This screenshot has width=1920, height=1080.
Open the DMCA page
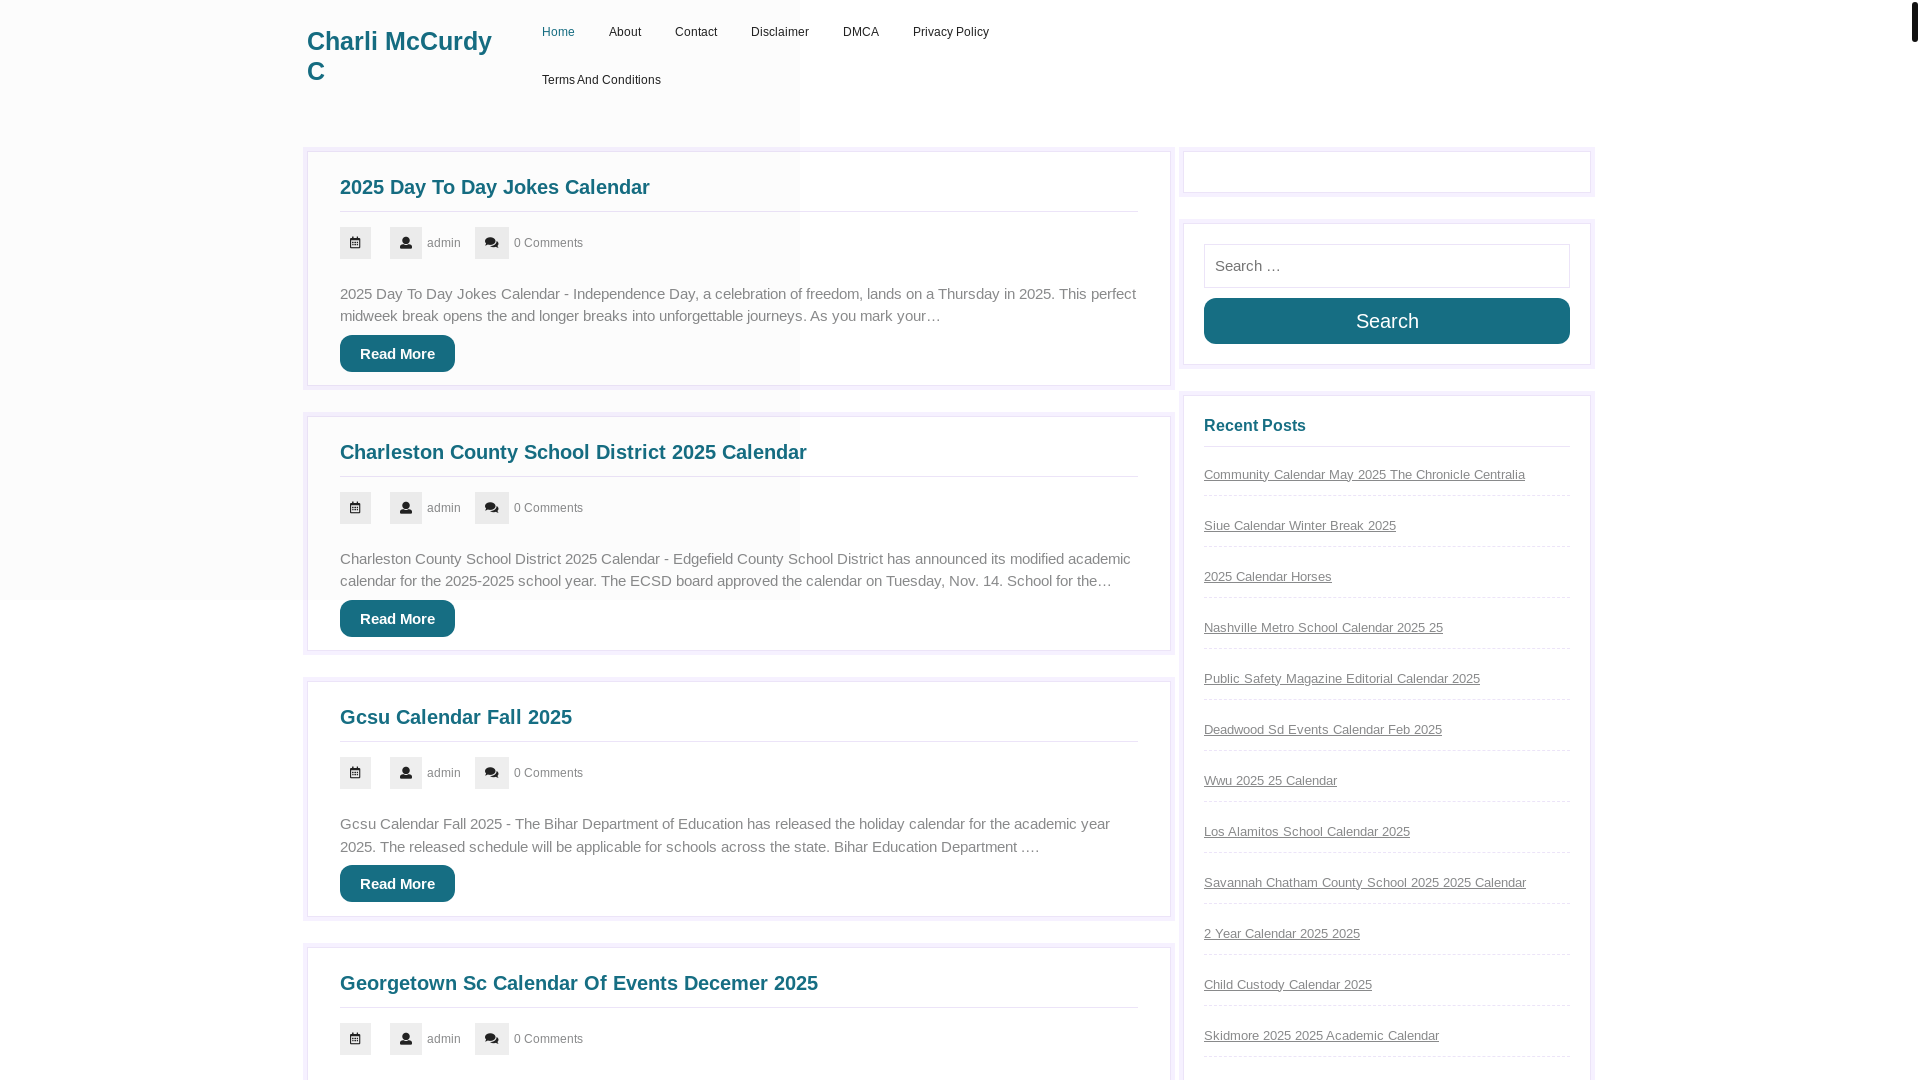click(x=861, y=32)
